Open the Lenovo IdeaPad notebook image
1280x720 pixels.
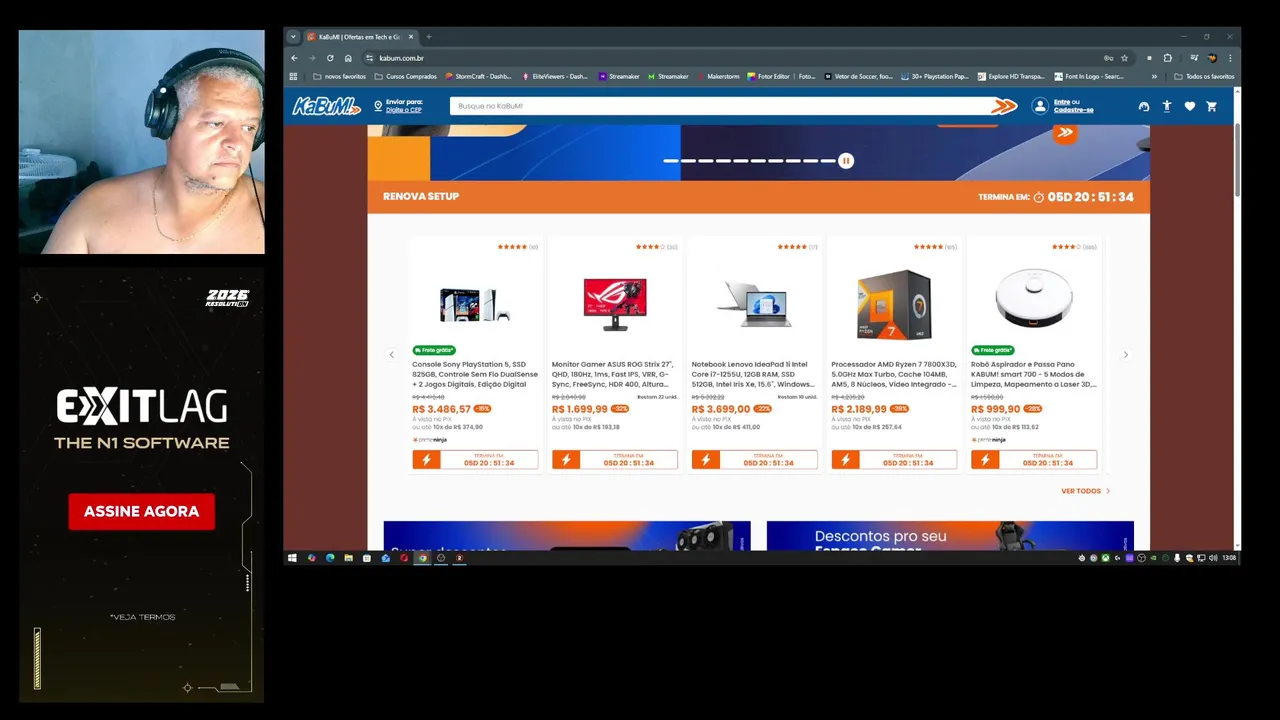(754, 303)
